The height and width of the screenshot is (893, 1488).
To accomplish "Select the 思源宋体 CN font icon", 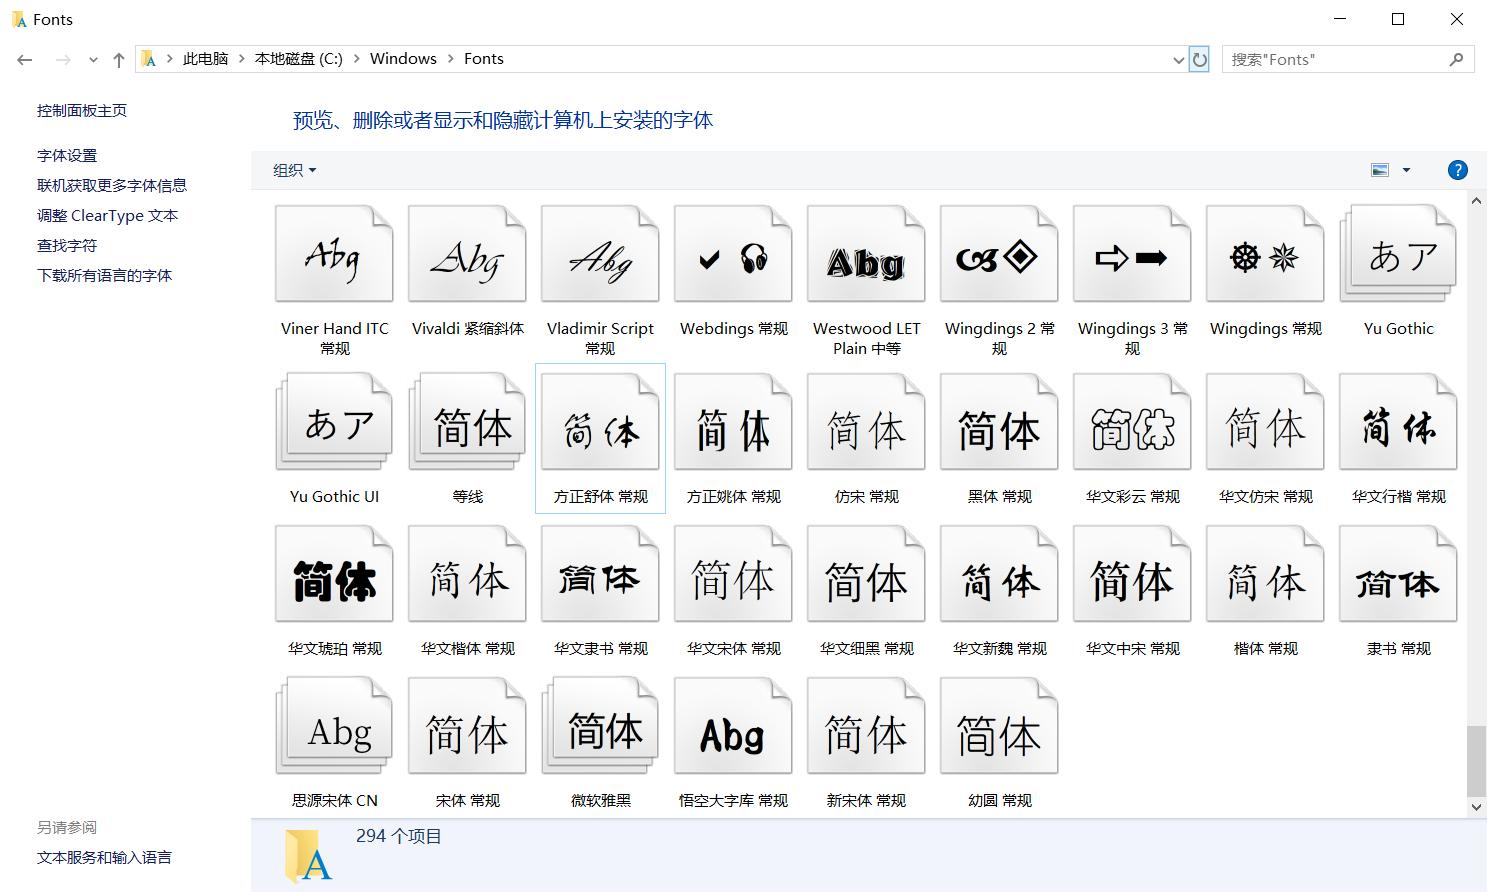I will 334,726.
